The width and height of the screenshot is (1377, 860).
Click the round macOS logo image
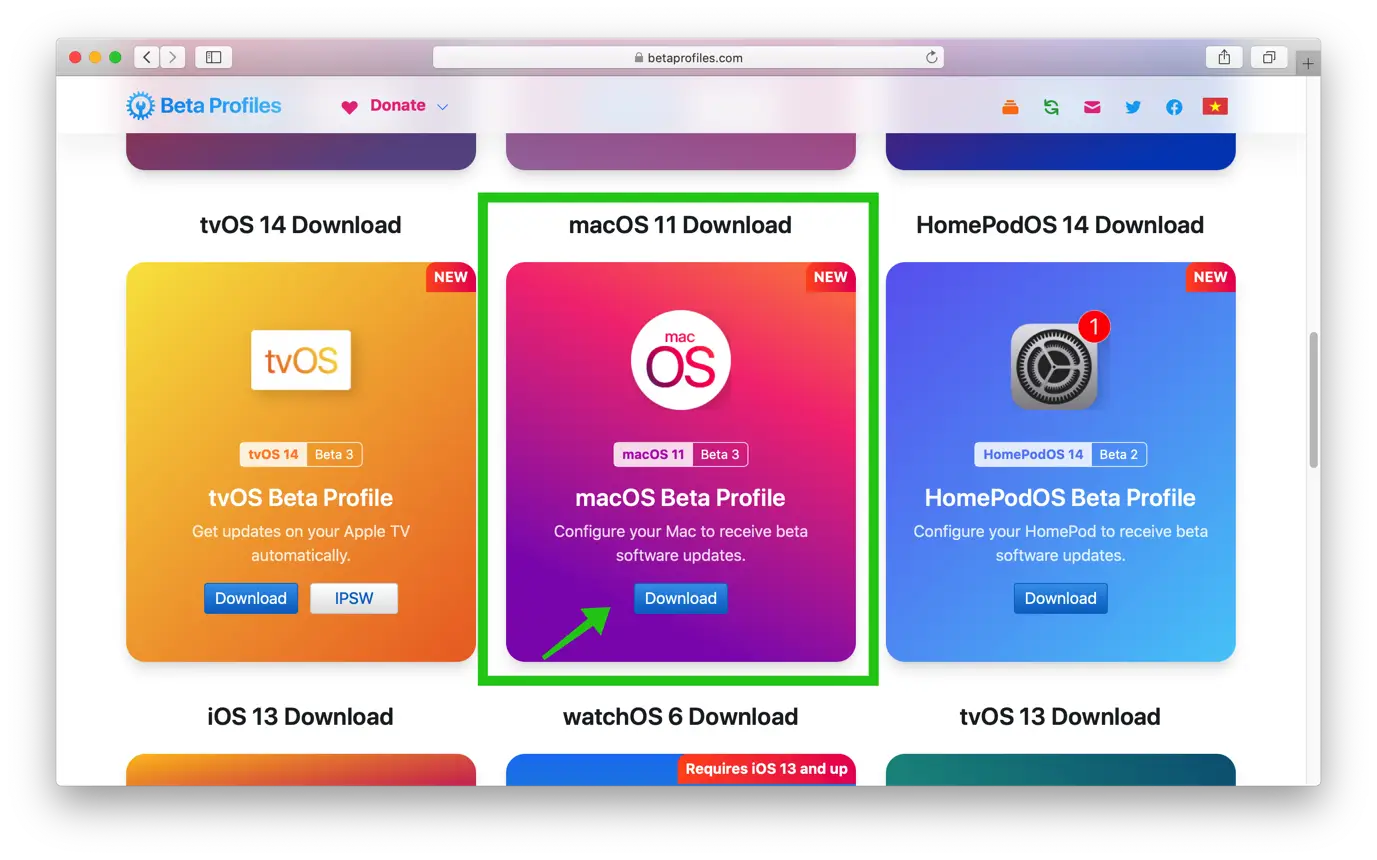pos(681,360)
